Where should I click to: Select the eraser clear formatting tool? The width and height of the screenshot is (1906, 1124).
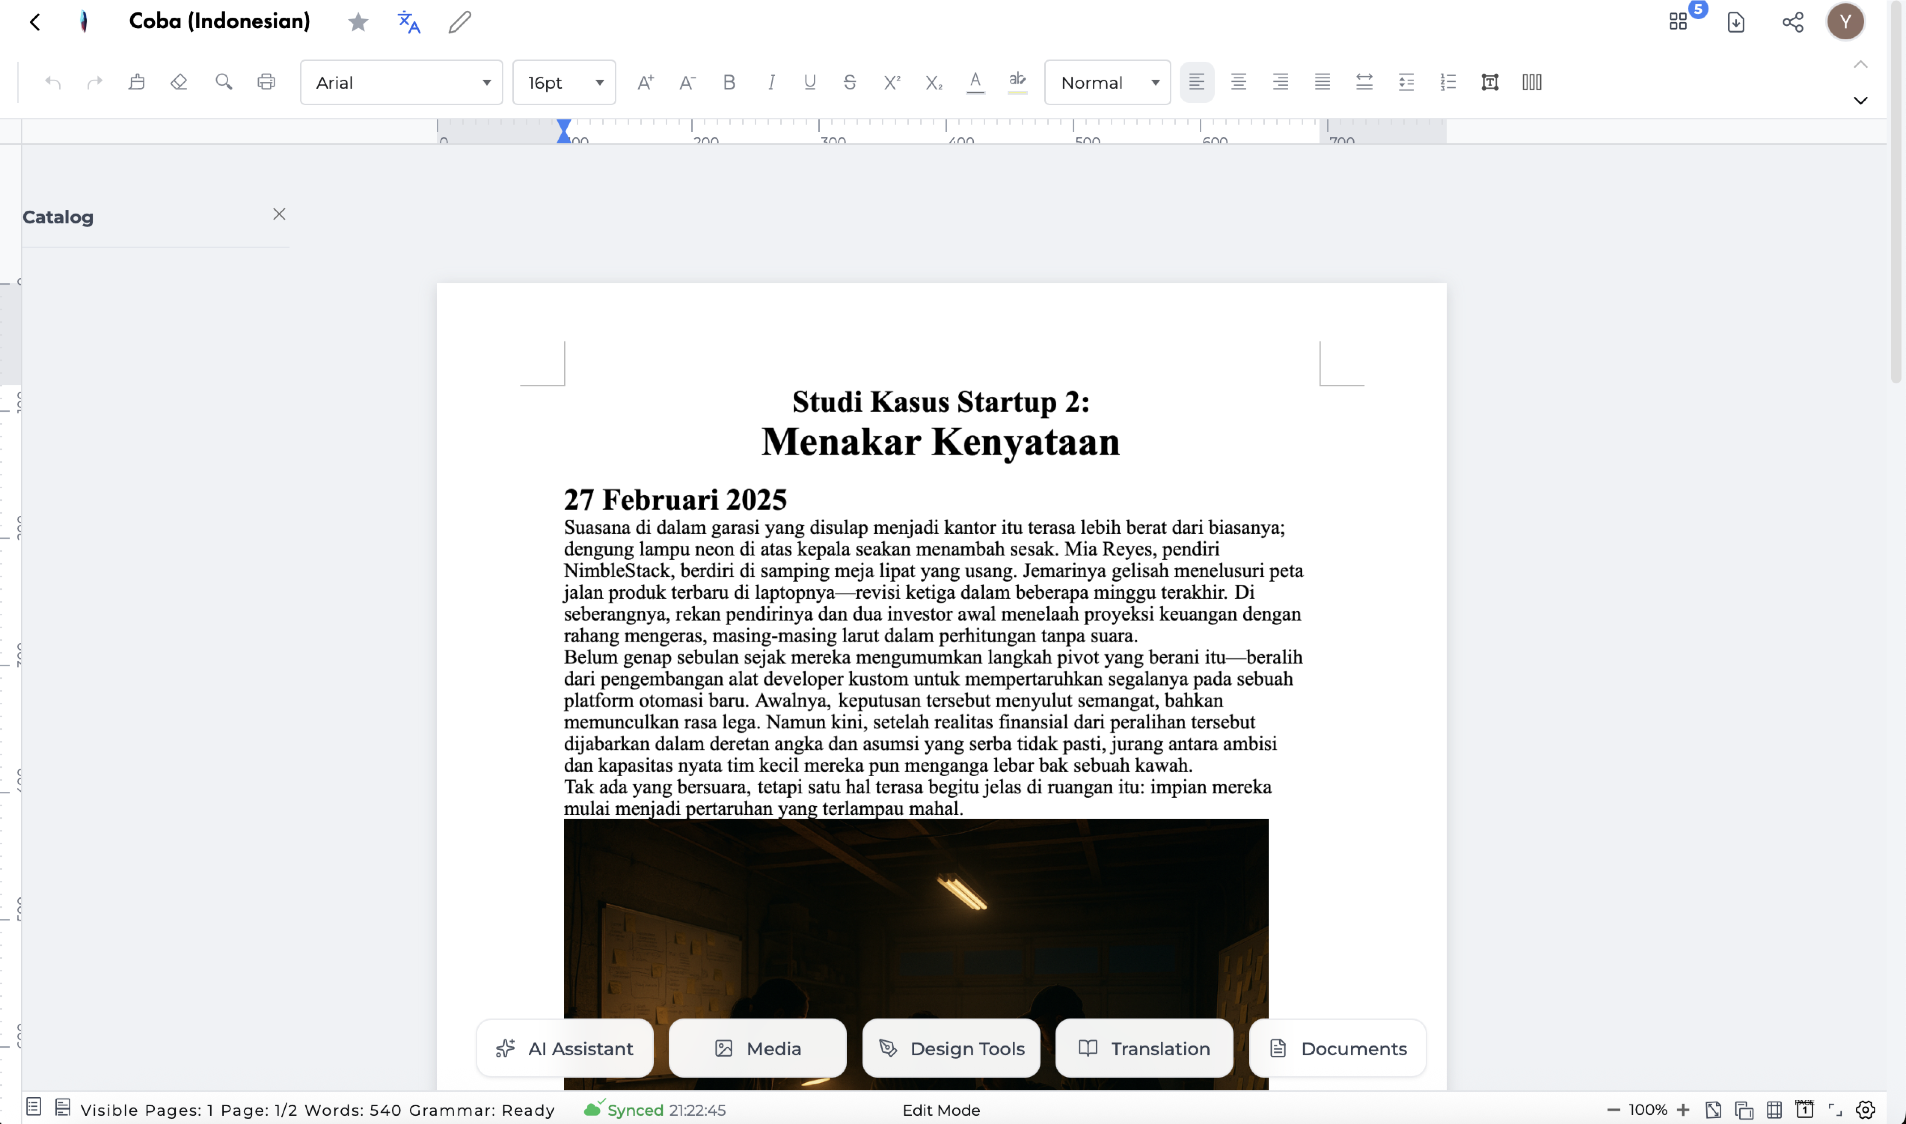click(179, 82)
